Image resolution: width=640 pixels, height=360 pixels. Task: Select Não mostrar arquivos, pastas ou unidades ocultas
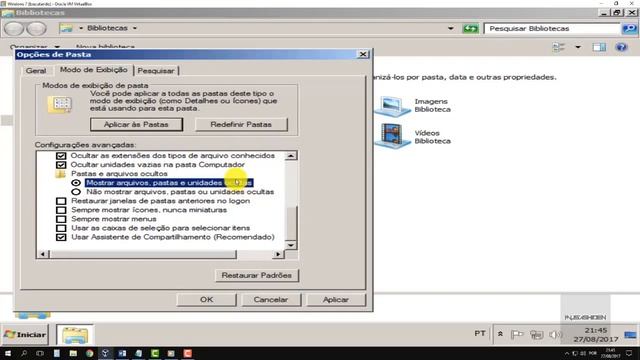coord(76,192)
